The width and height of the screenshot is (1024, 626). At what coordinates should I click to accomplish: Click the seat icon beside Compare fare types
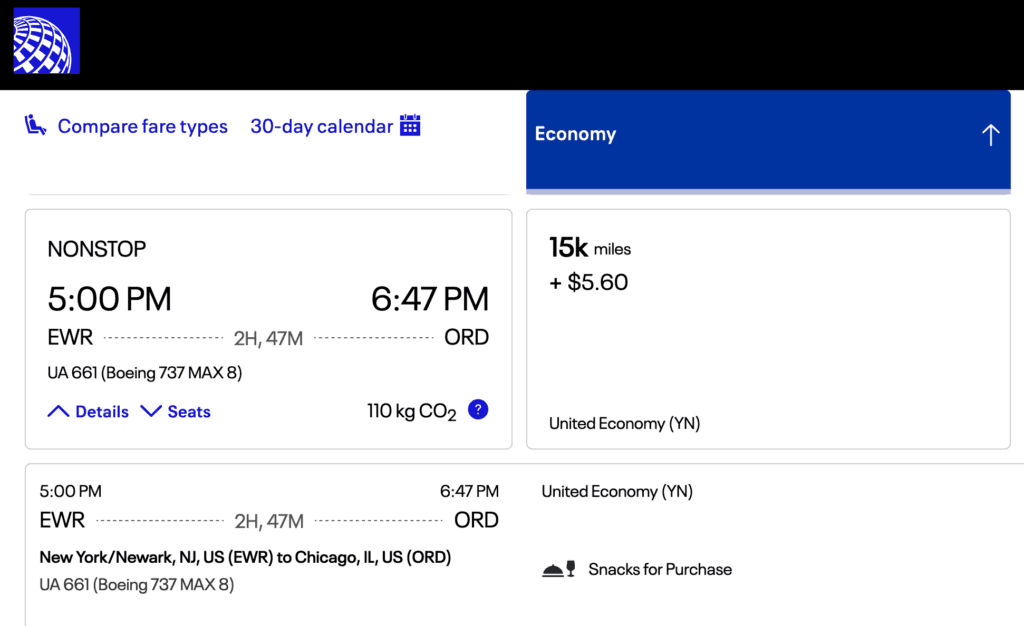[x=36, y=126]
